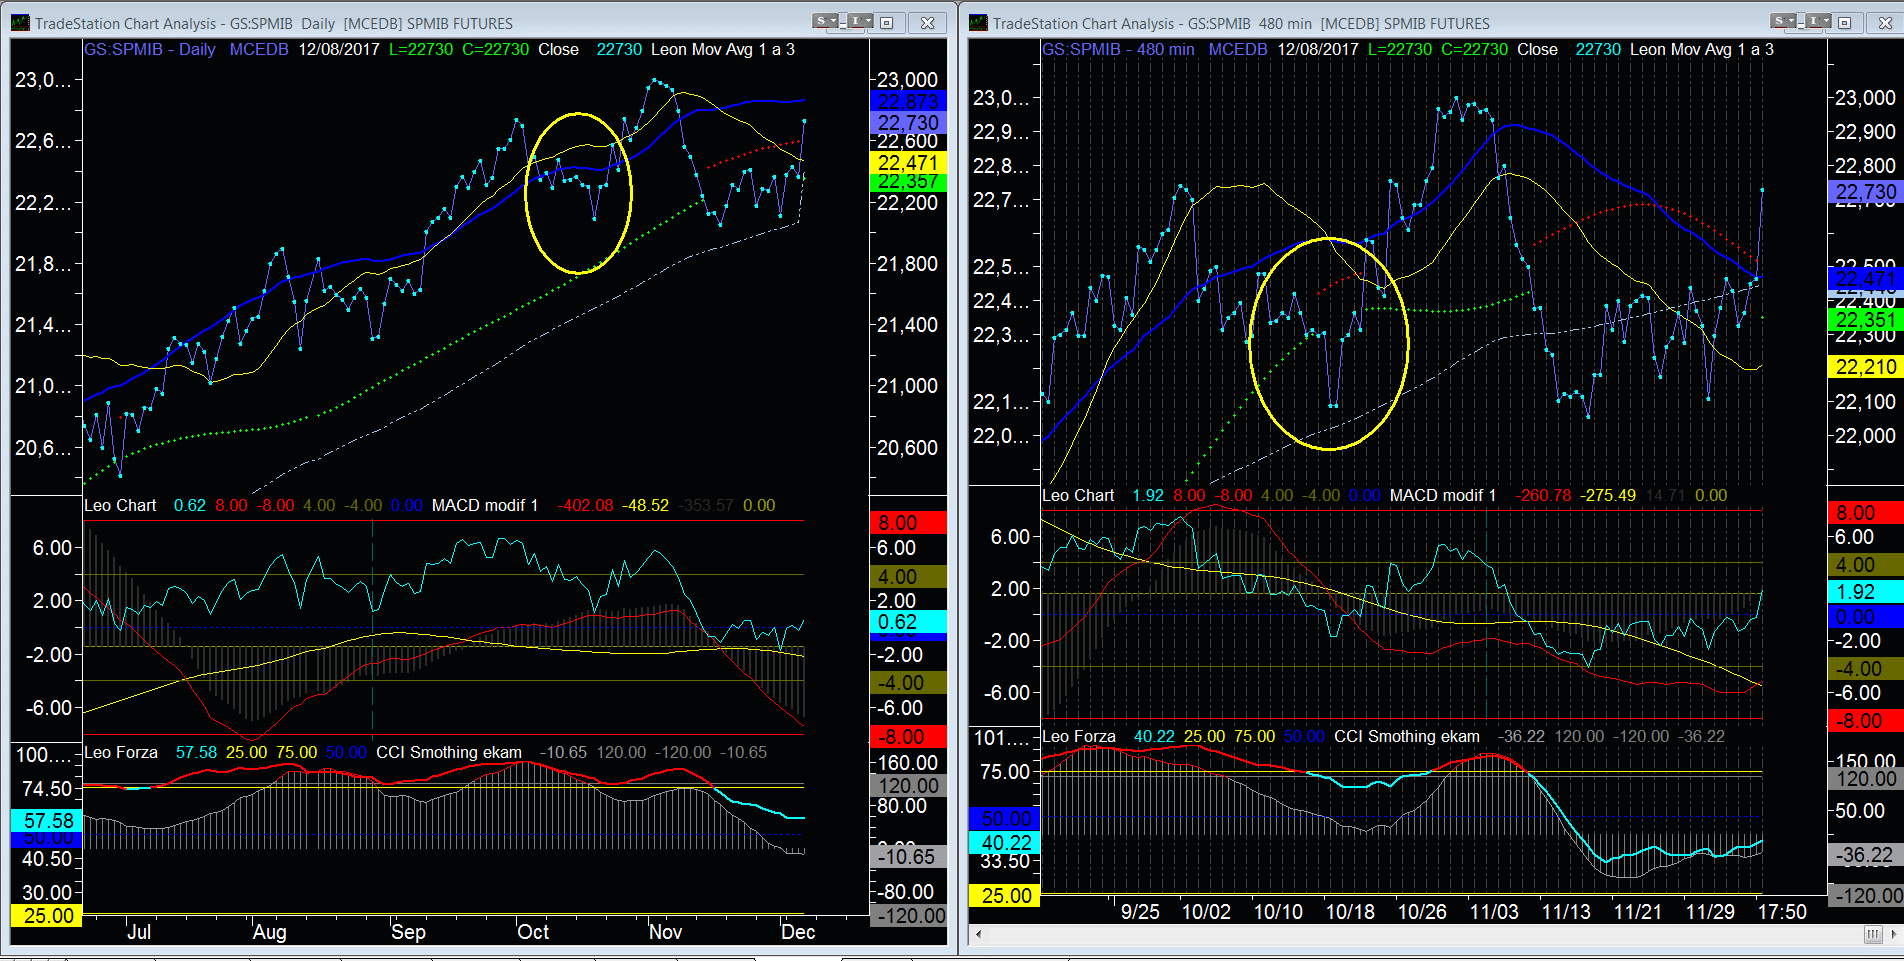Click the cyan 40.22 marker in 480 min Leo Forza pane
1904x961 pixels.
pyautogui.click(x=1005, y=843)
